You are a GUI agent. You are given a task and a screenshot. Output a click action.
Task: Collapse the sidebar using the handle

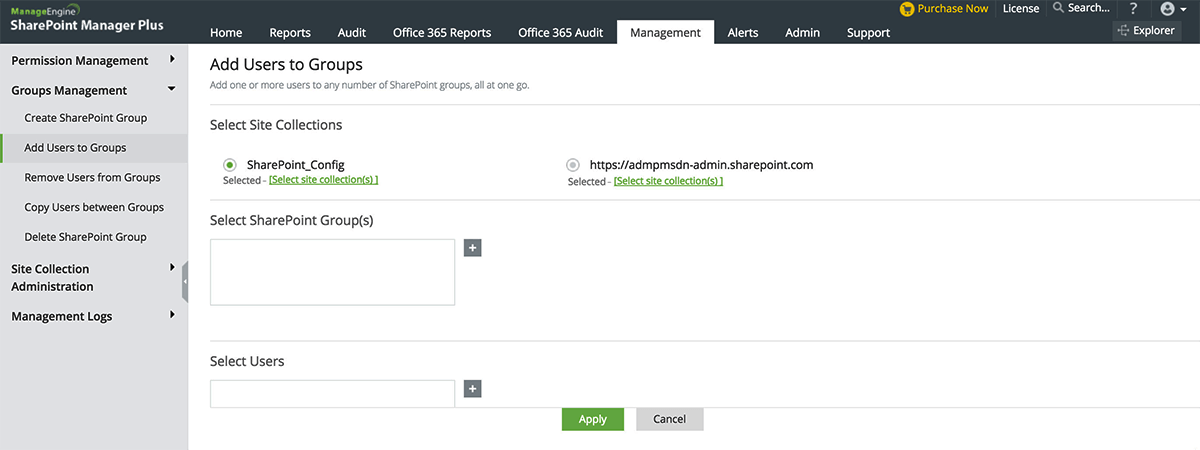185,282
